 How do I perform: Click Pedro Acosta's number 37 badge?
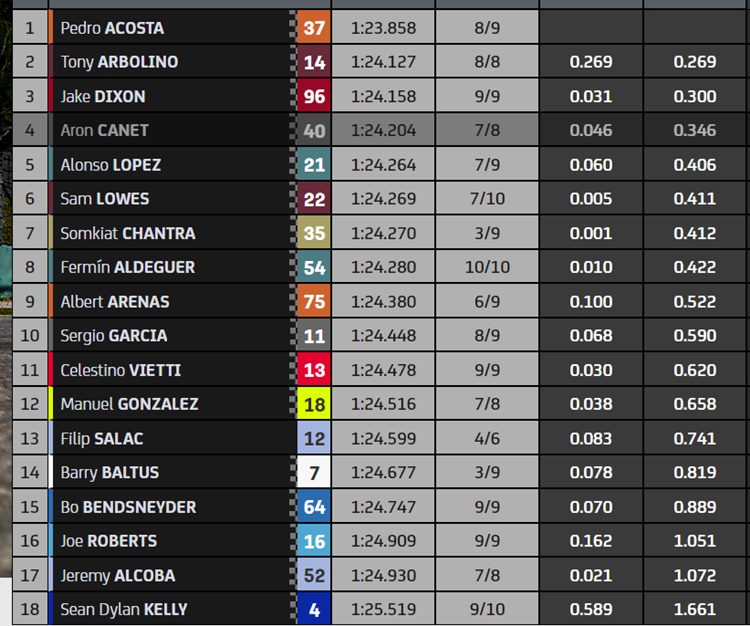tap(314, 28)
